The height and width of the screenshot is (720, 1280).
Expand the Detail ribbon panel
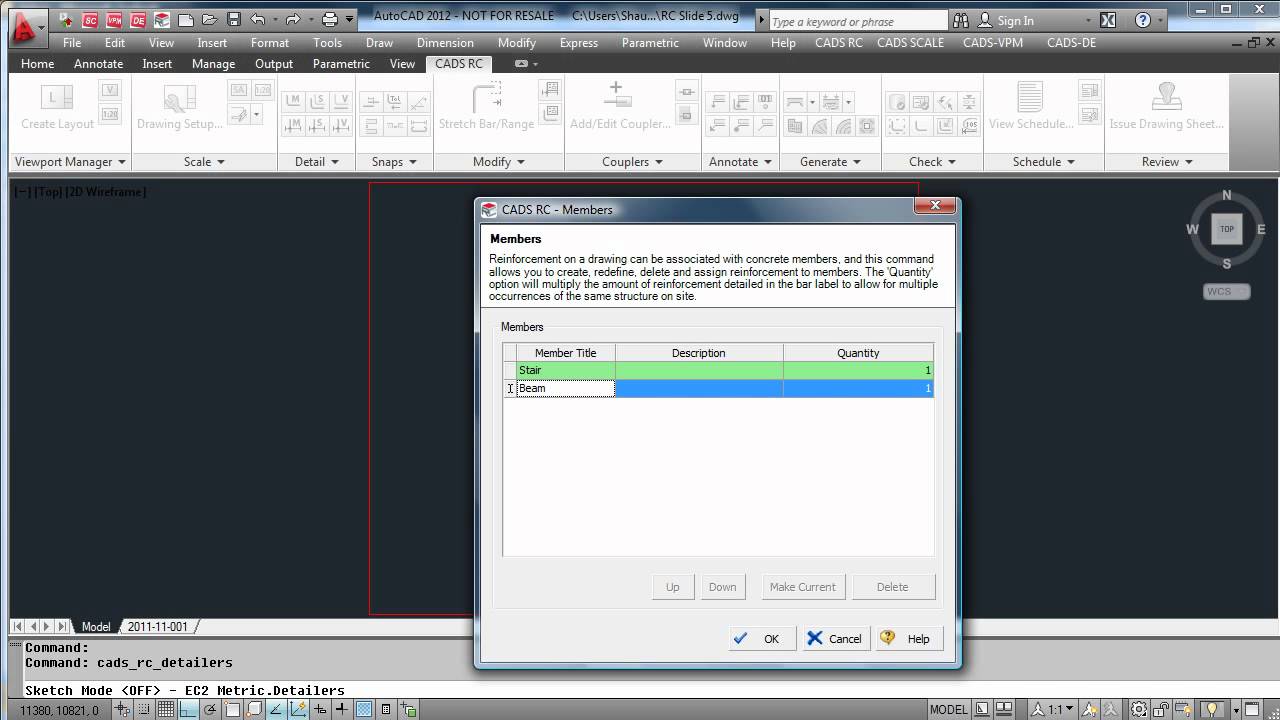(x=316, y=162)
